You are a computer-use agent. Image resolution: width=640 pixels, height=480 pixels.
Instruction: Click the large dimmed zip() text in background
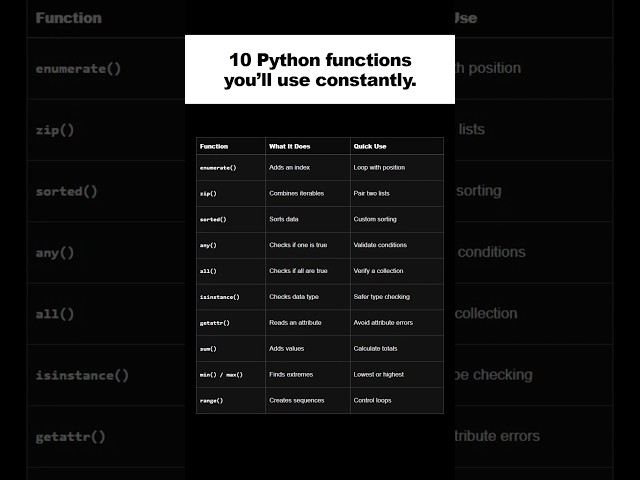(x=55, y=130)
